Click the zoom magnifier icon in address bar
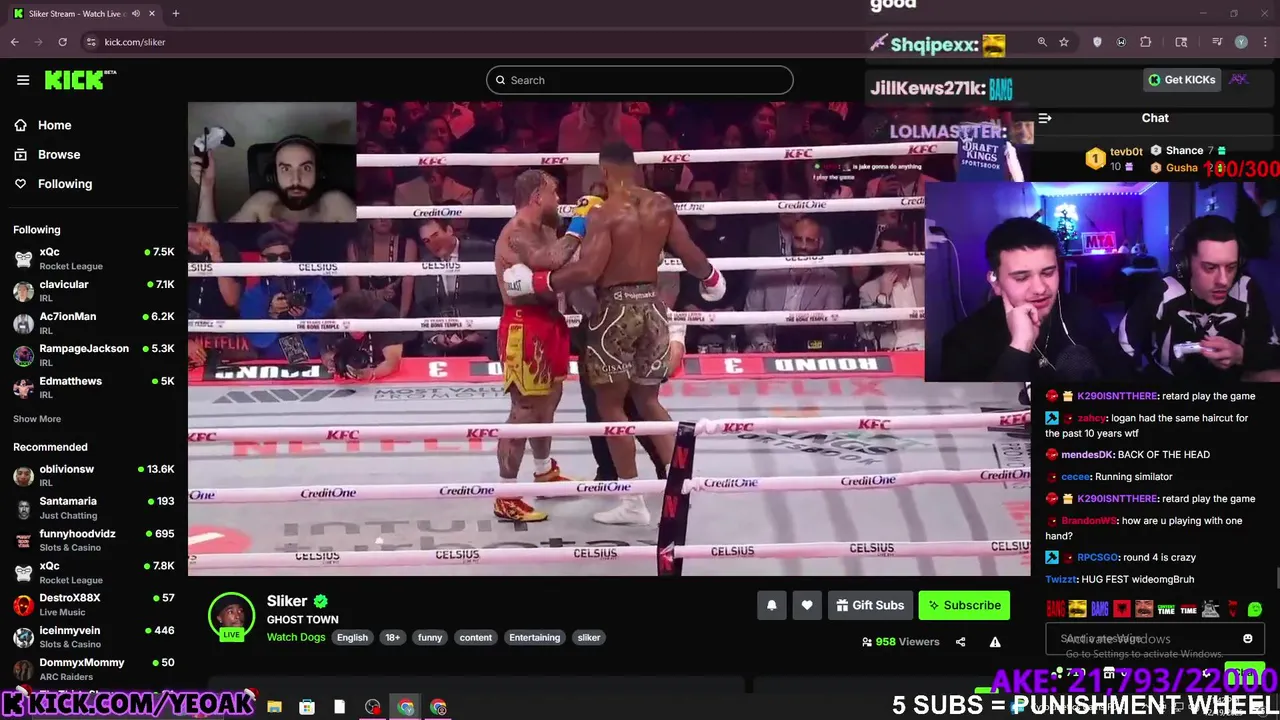The image size is (1280, 720). (1042, 42)
